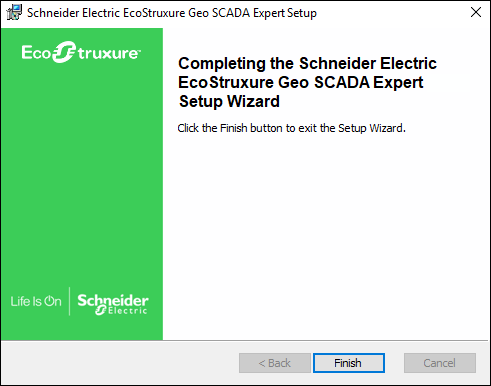Image resolution: width=491 pixels, height=386 pixels.
Task: Close the Geo SCADA Expert Setup window
Action: click(x=476, y=12)
